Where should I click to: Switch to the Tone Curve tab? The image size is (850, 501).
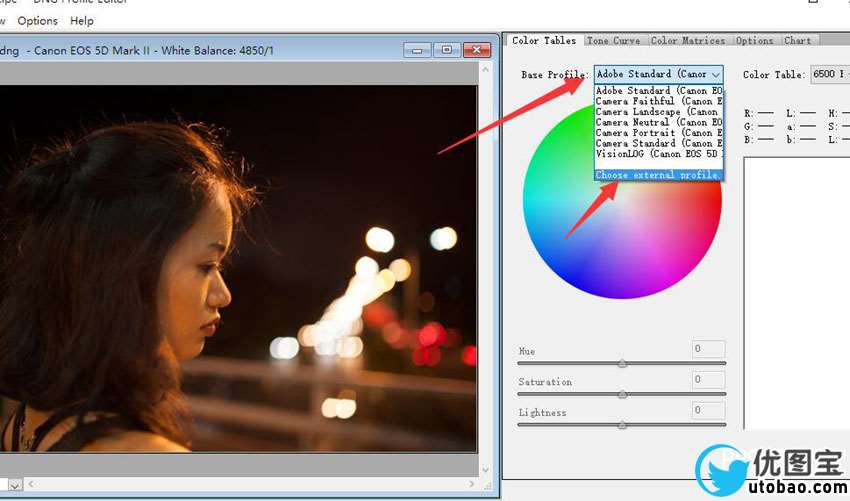pyautogui.click(x=614, y=41)
